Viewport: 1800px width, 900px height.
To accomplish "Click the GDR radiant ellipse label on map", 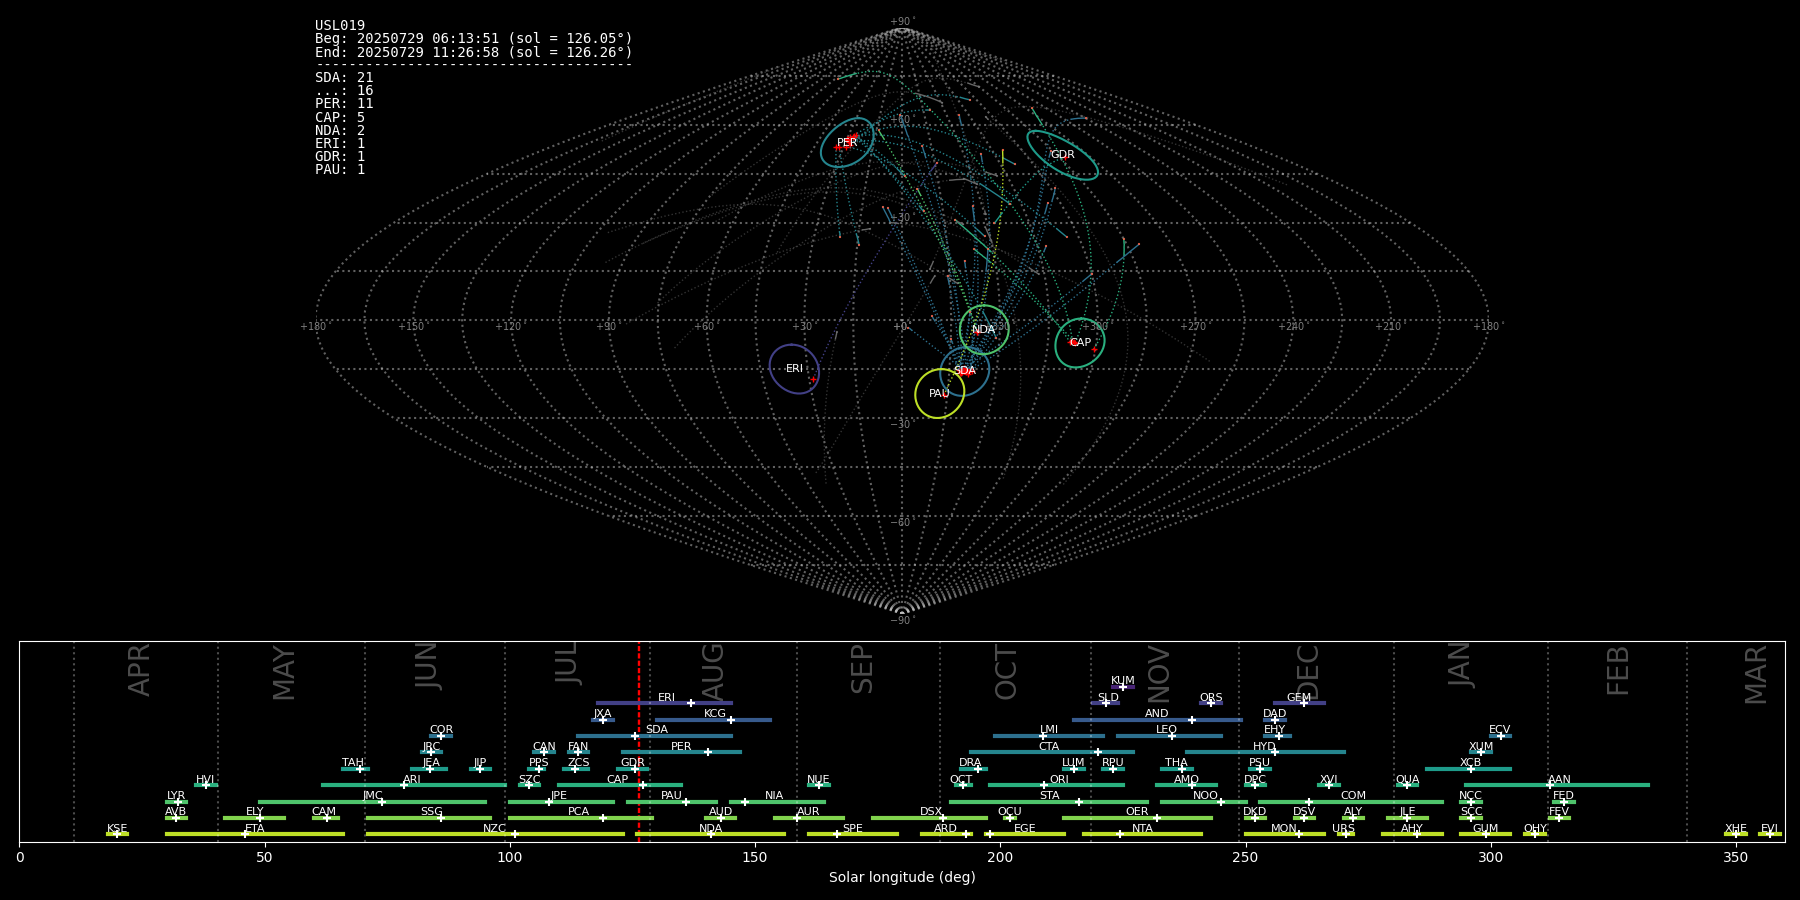I will (x=1062, y=155).
